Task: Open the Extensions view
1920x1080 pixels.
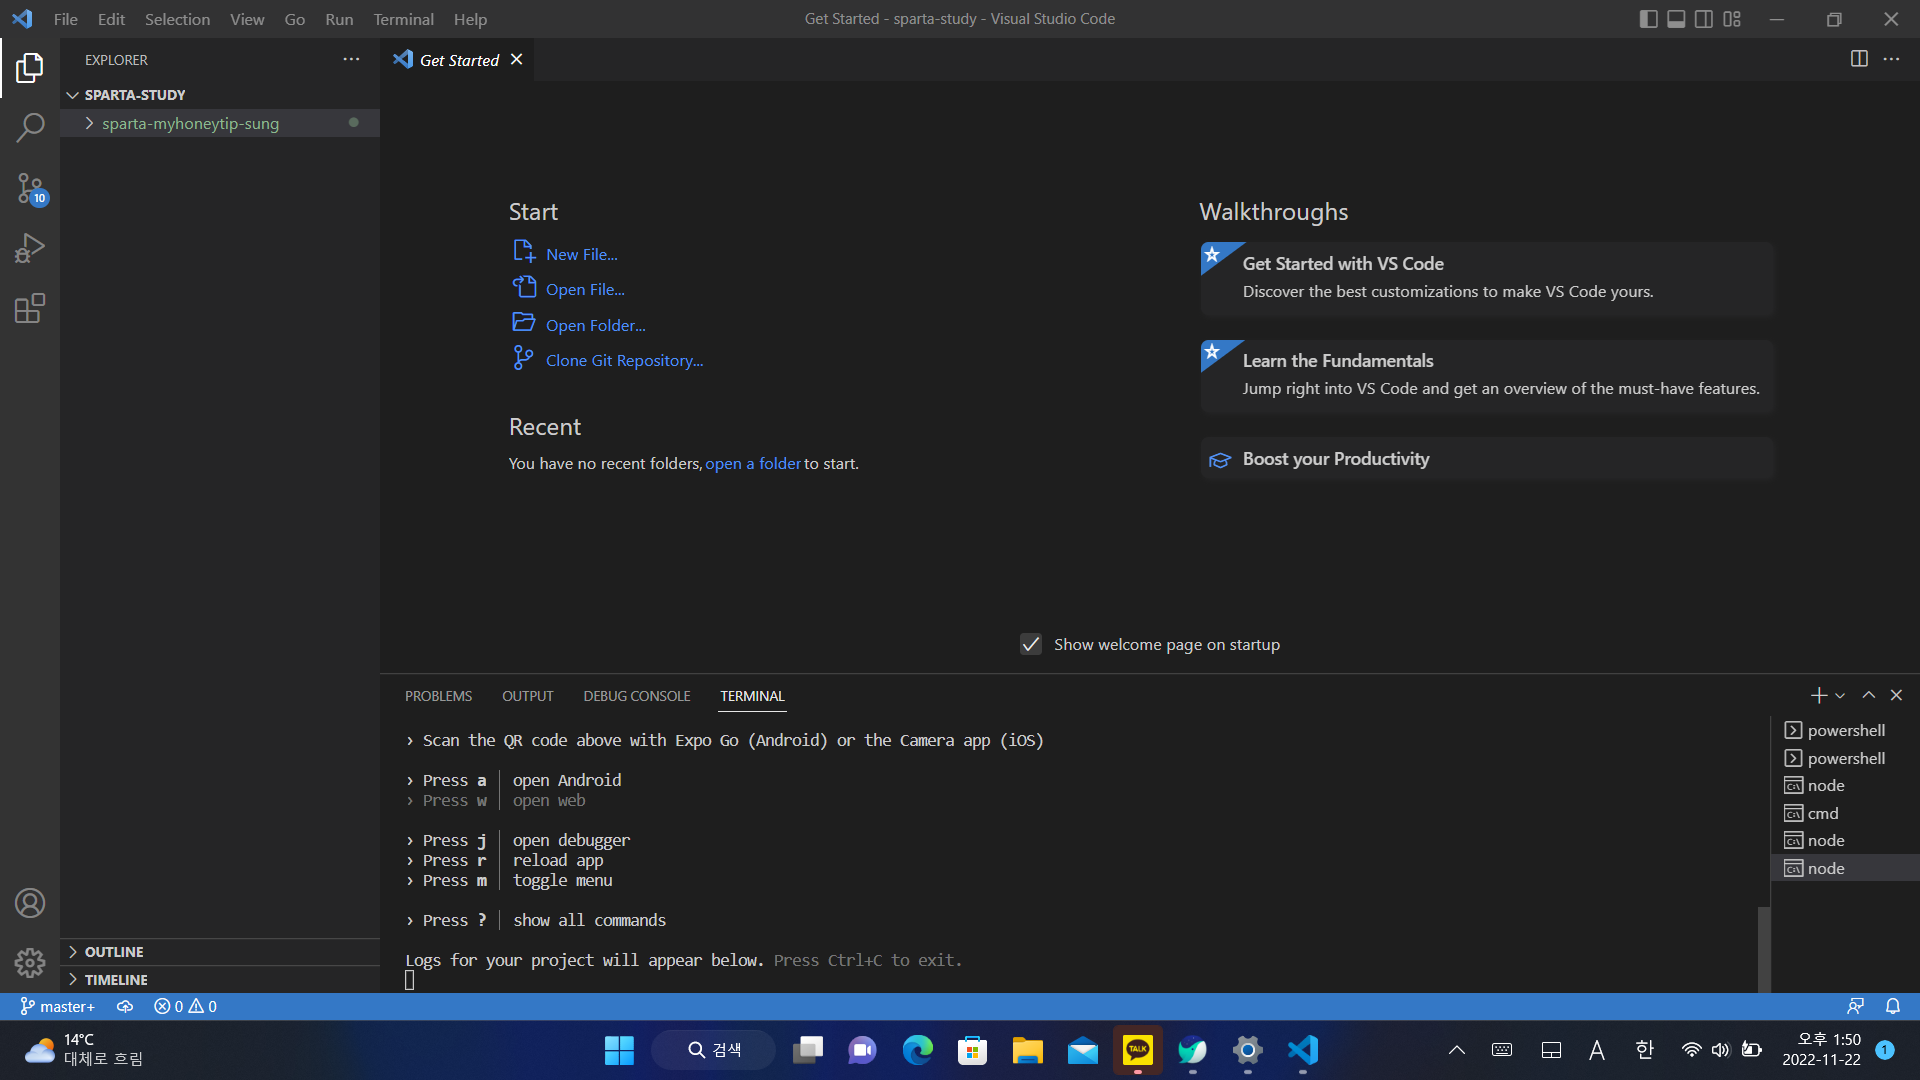Action: coord(30,308)
